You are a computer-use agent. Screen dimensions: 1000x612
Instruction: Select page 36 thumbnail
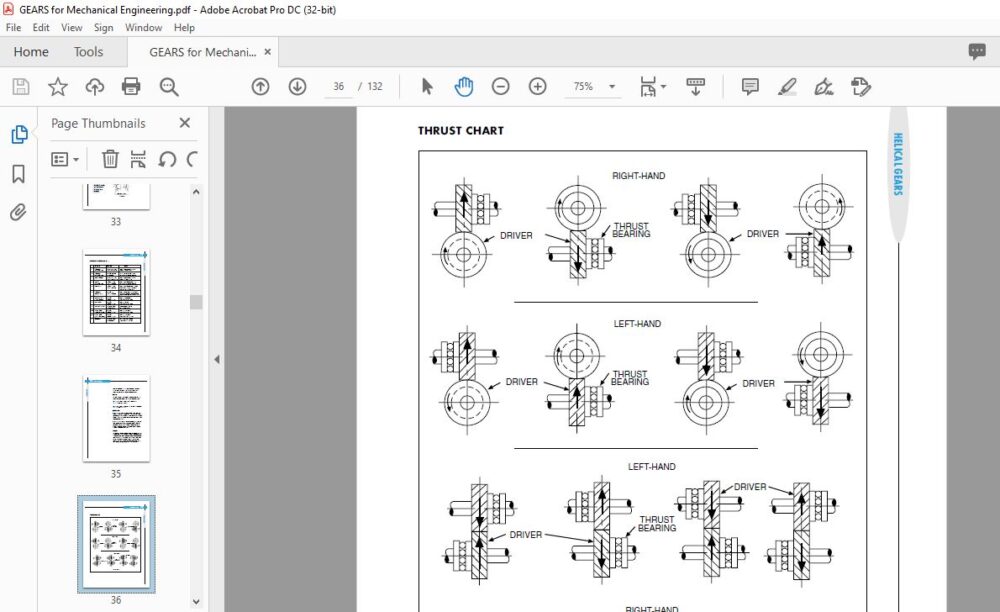click(x=116, y=544)
